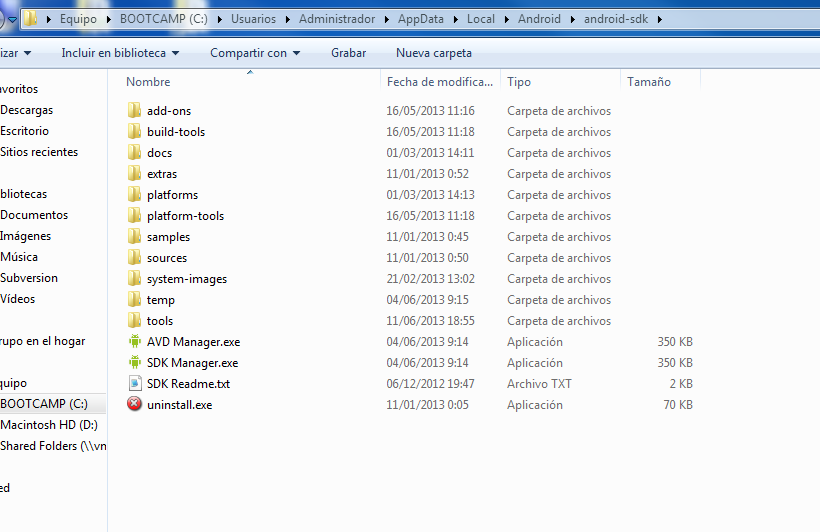This screenshot has height=532, width=820.
Task: Click 70 KB size of uninstall.exe
Action: (678, 405)
